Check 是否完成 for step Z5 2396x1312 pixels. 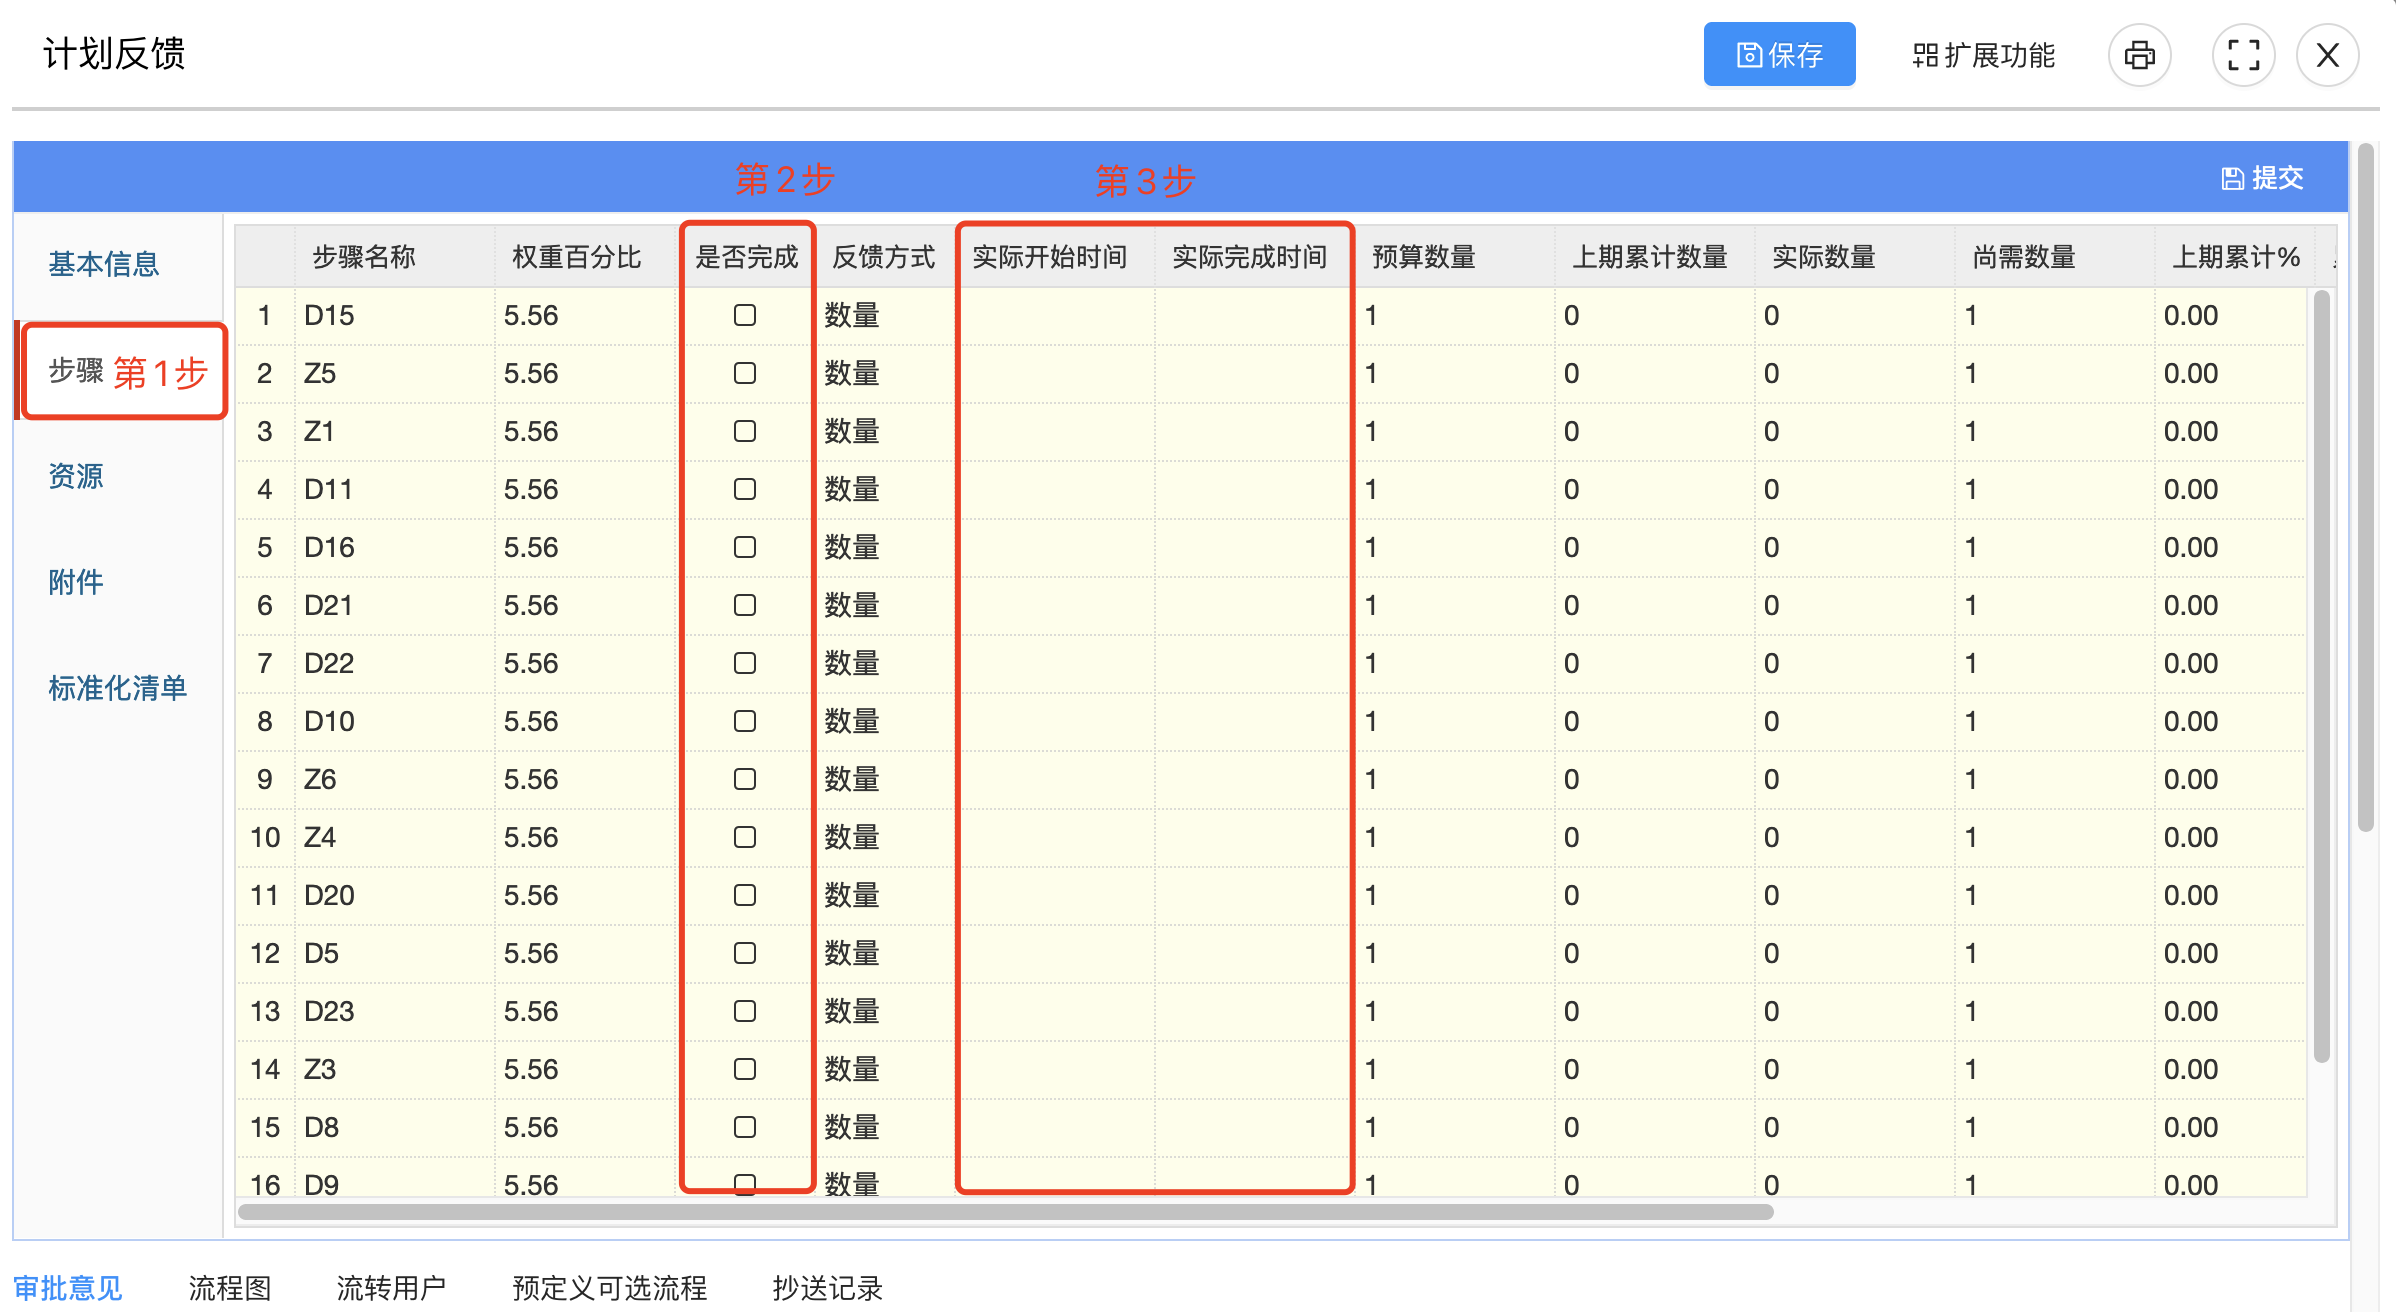click(745, 373)
